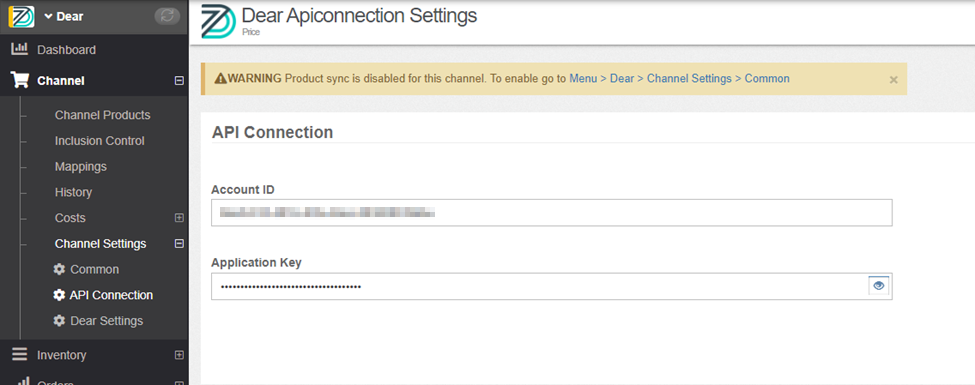Collapse the Channel menu section
The width and height of the screenshot is (975, 385).
[x=179, y=80]
